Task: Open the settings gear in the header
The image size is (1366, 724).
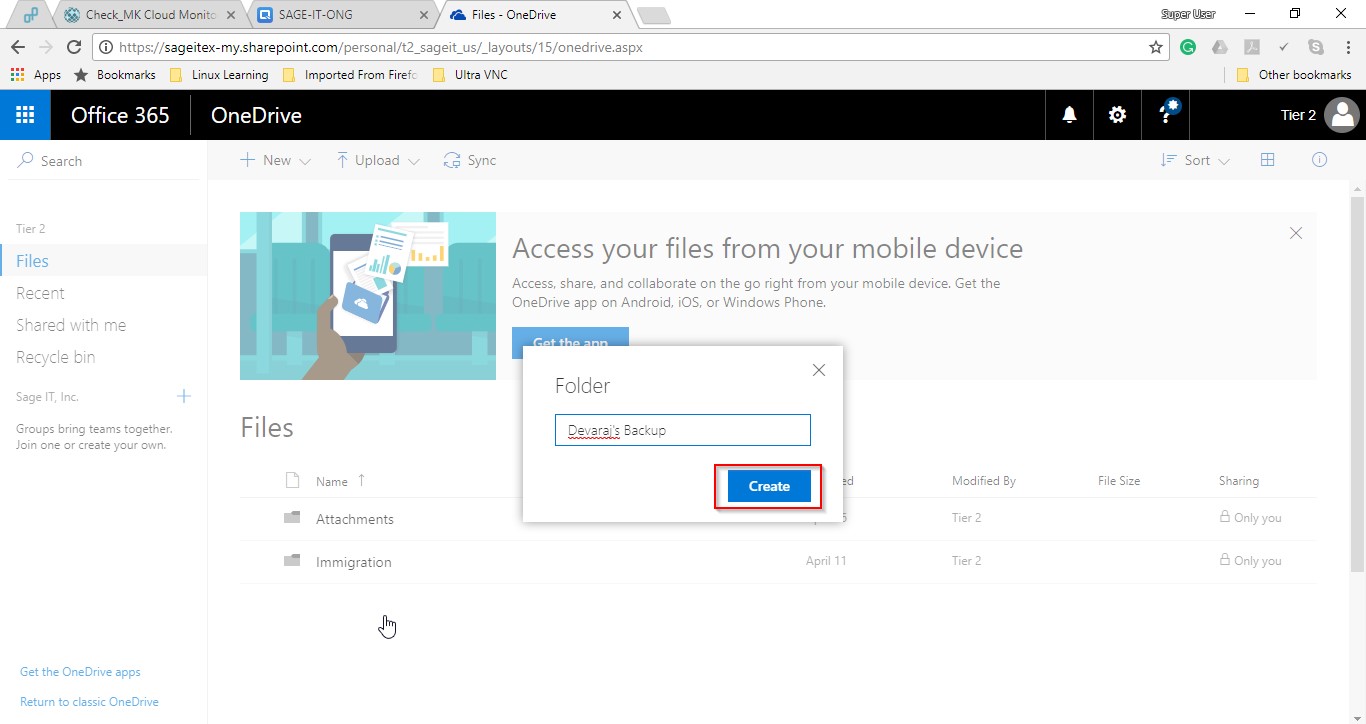Action: tap(1117, 115)
